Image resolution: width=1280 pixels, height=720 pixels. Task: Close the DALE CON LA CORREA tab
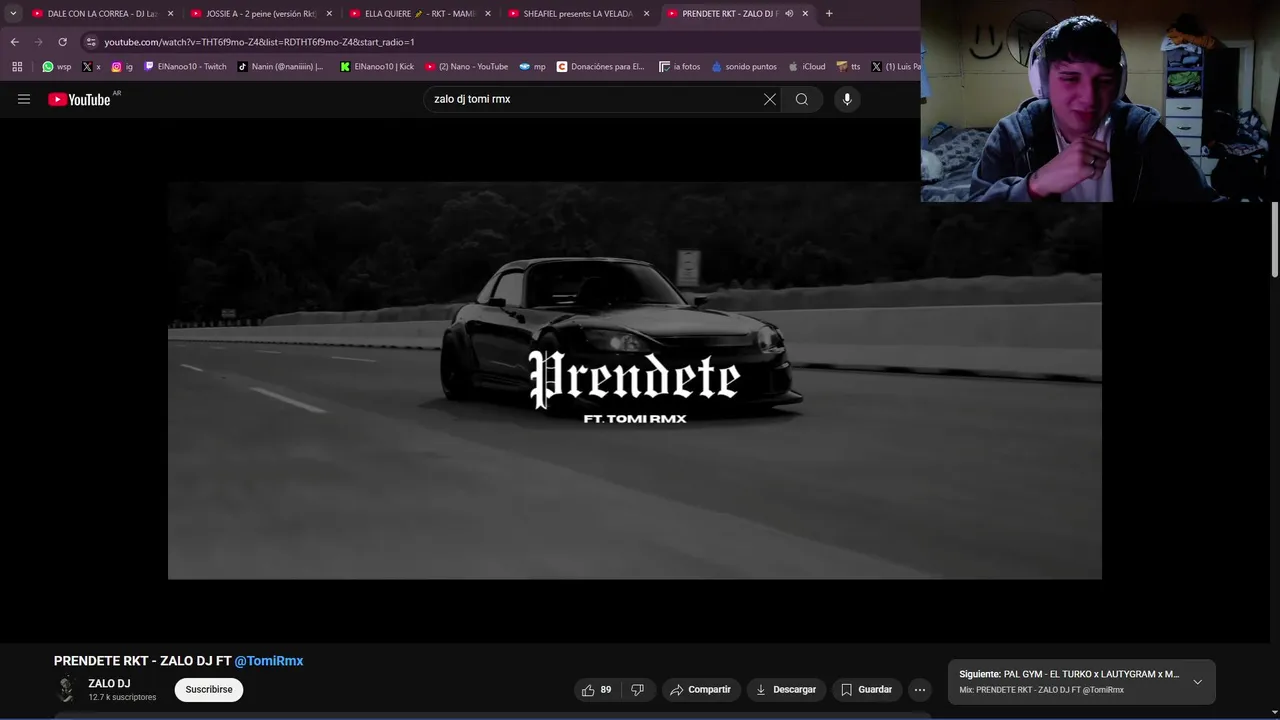[x=170, y=13]
